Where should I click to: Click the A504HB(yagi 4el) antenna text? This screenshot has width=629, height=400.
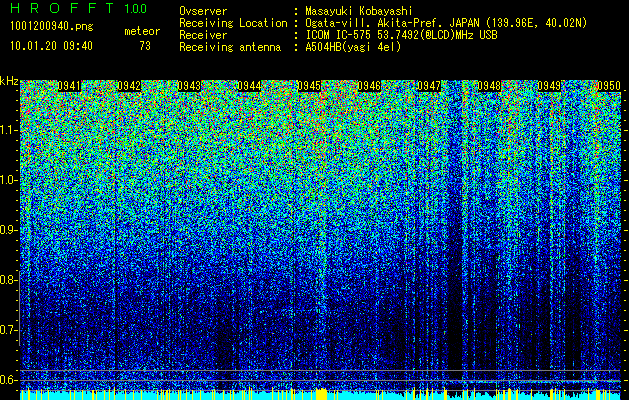click(353, 47)
